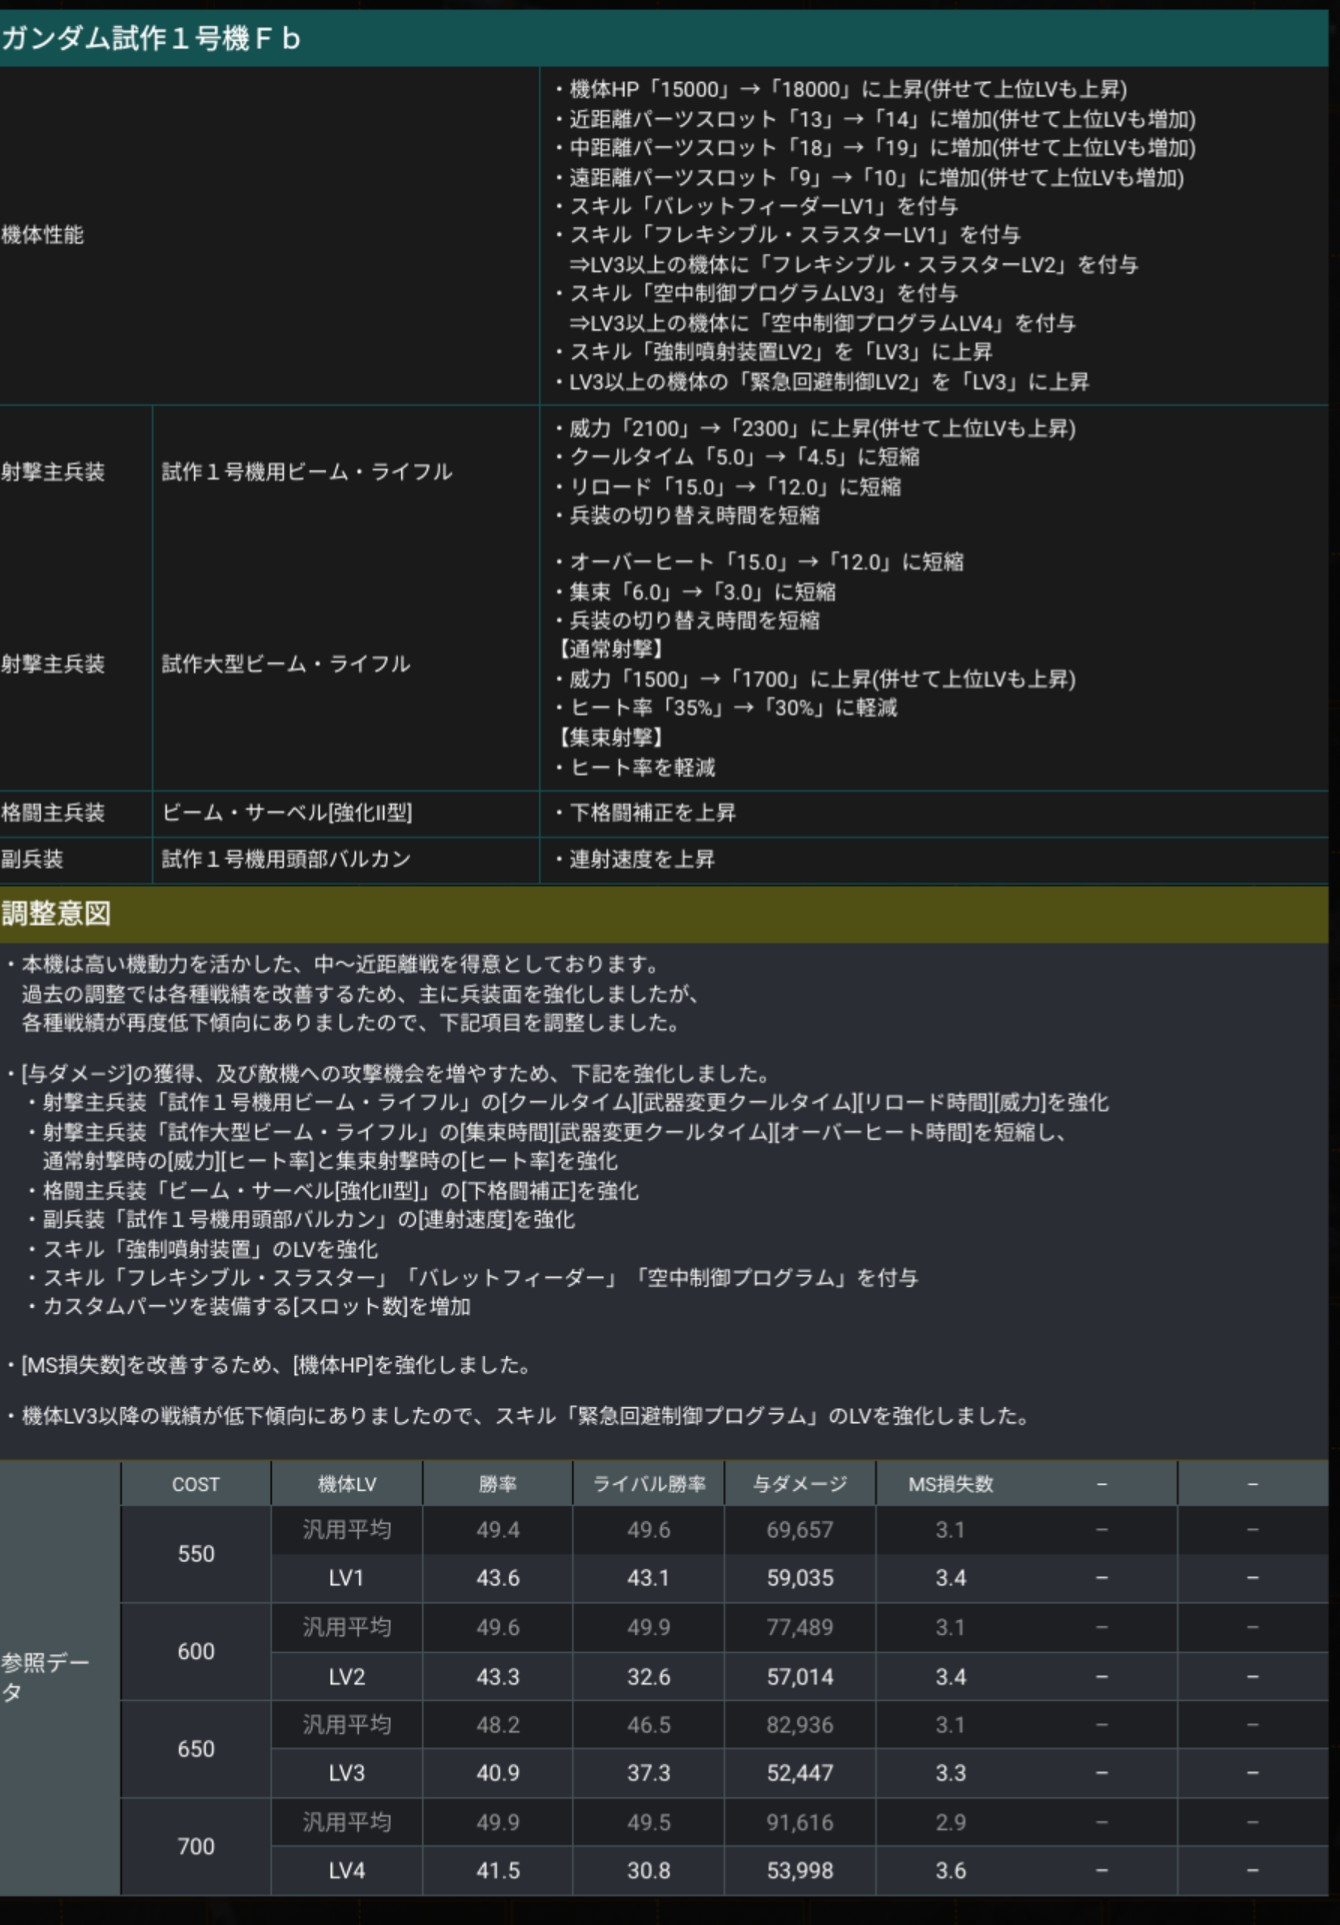This screenshot has width=1340, height=1925.
Task: Click the COST 650 cell
Action: (196, 1749)
